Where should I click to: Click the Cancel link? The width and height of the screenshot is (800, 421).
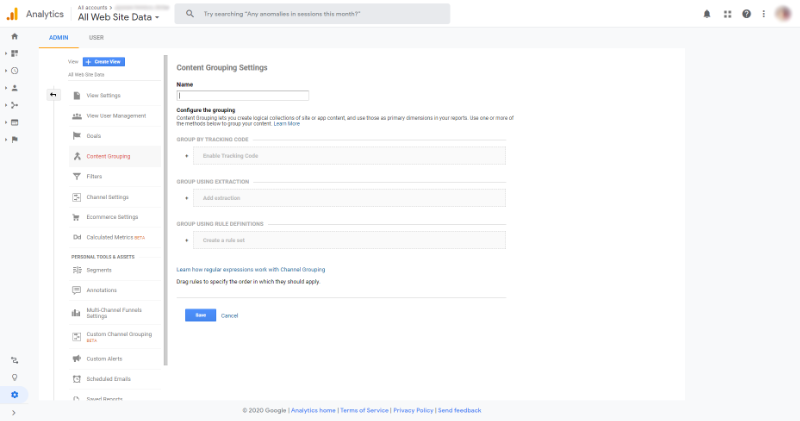[230, 316]
